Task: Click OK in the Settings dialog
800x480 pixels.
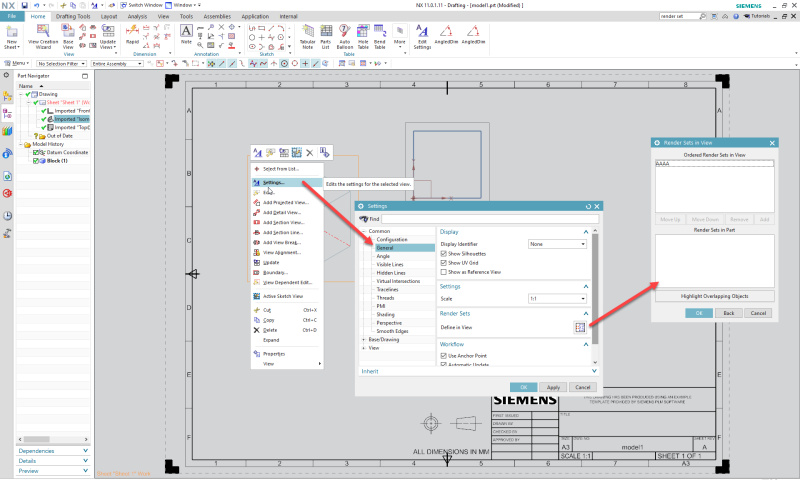Action: (523, 387)
